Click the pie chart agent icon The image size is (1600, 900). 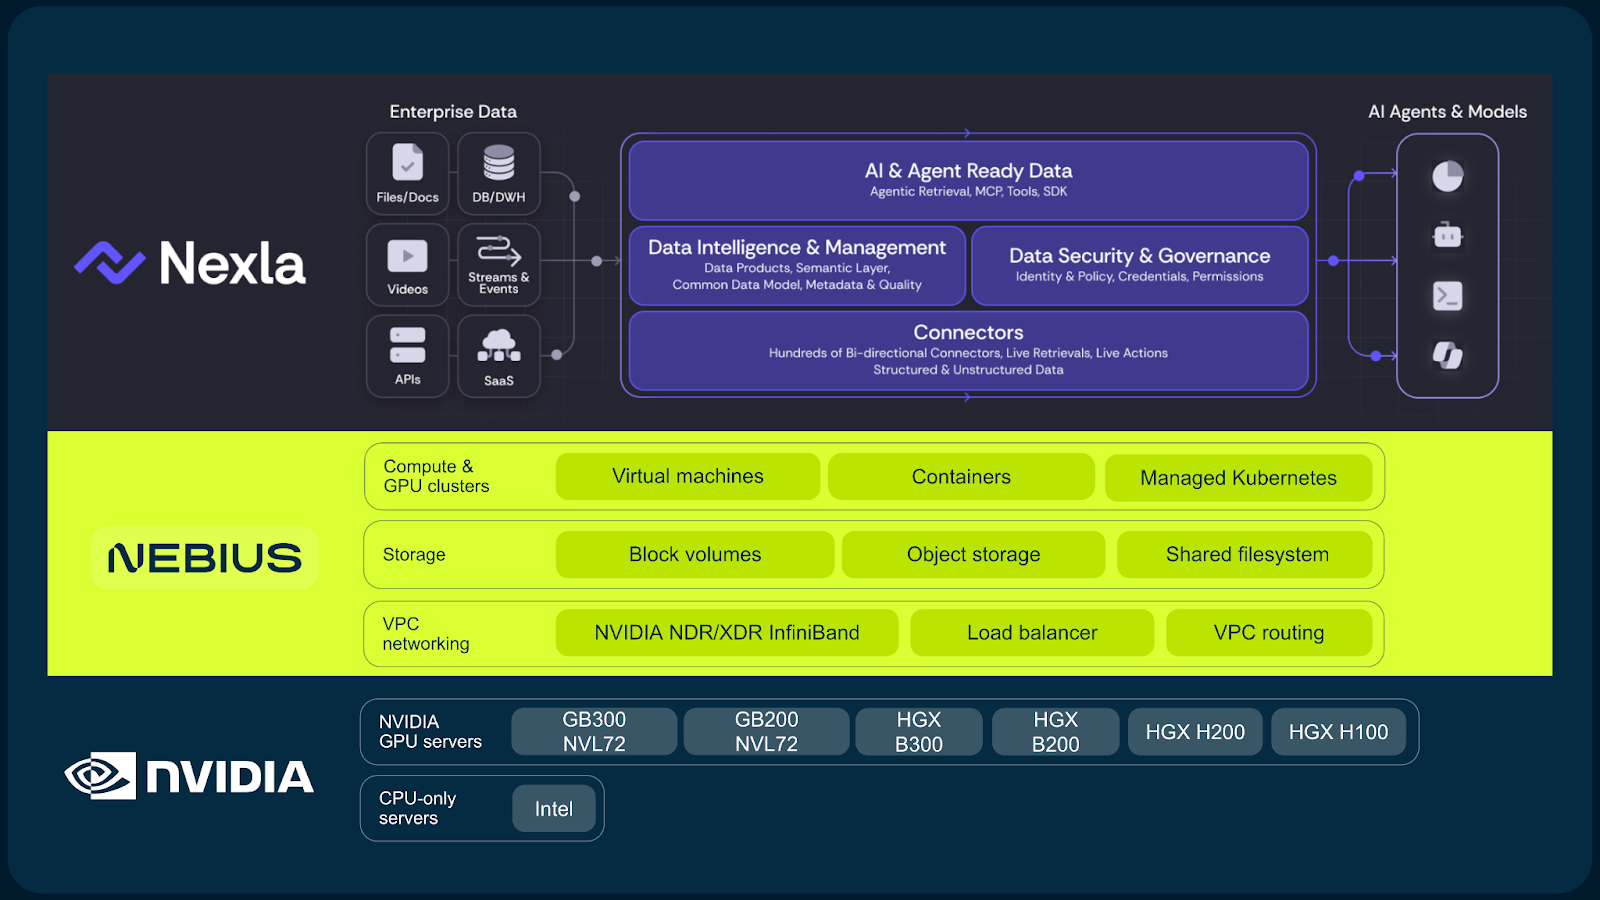1447,177
